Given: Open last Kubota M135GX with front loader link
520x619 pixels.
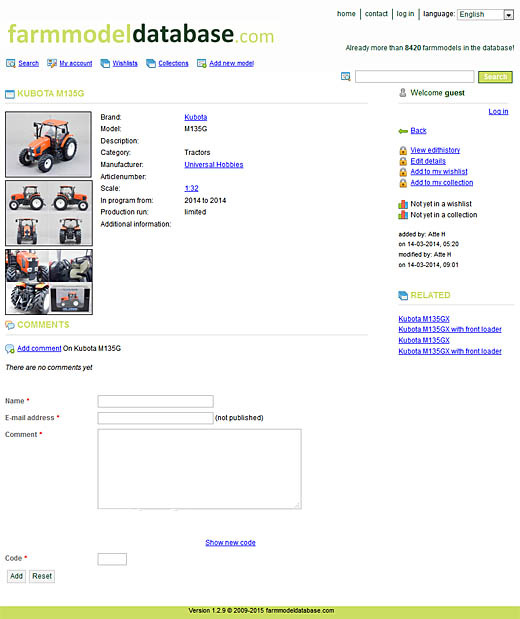Looking at the screenshot, I should pyautogui.click(x=450, y=351).
